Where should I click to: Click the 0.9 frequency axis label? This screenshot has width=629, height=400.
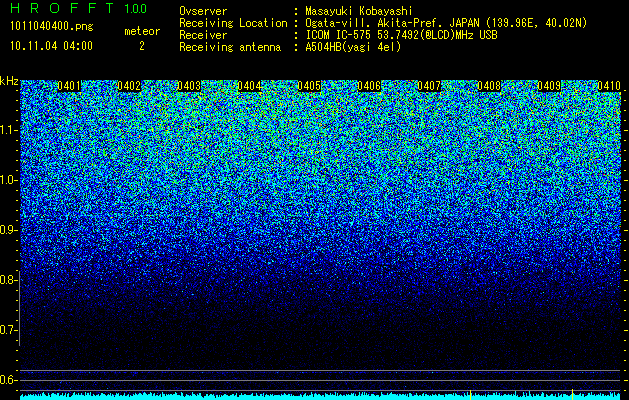pyautogui.click(x=7, y=230)
